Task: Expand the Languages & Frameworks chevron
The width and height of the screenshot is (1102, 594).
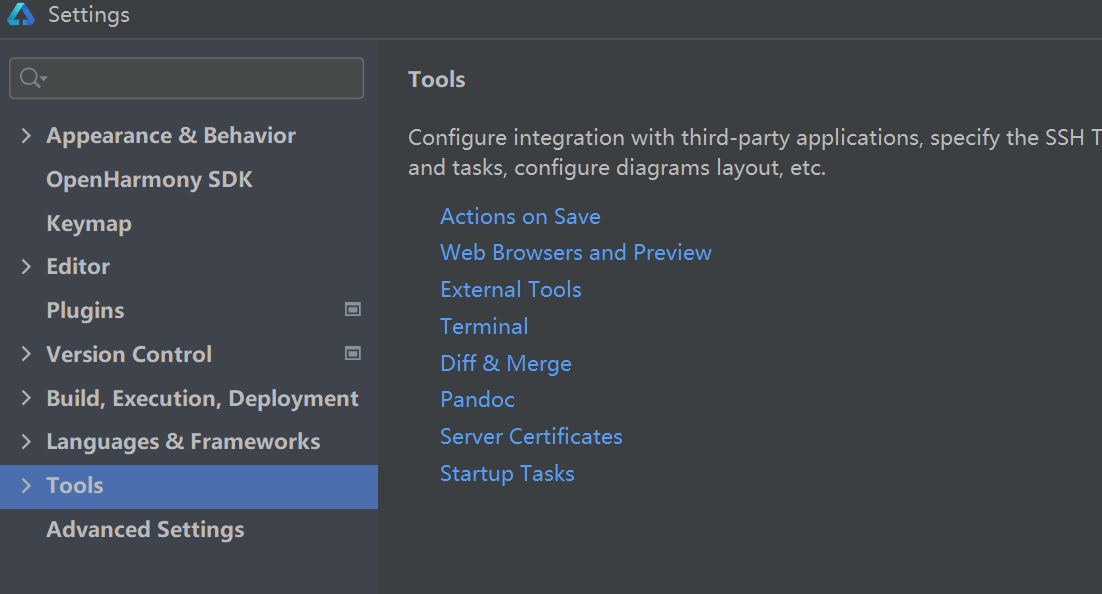Action: (x=26, y=441)
